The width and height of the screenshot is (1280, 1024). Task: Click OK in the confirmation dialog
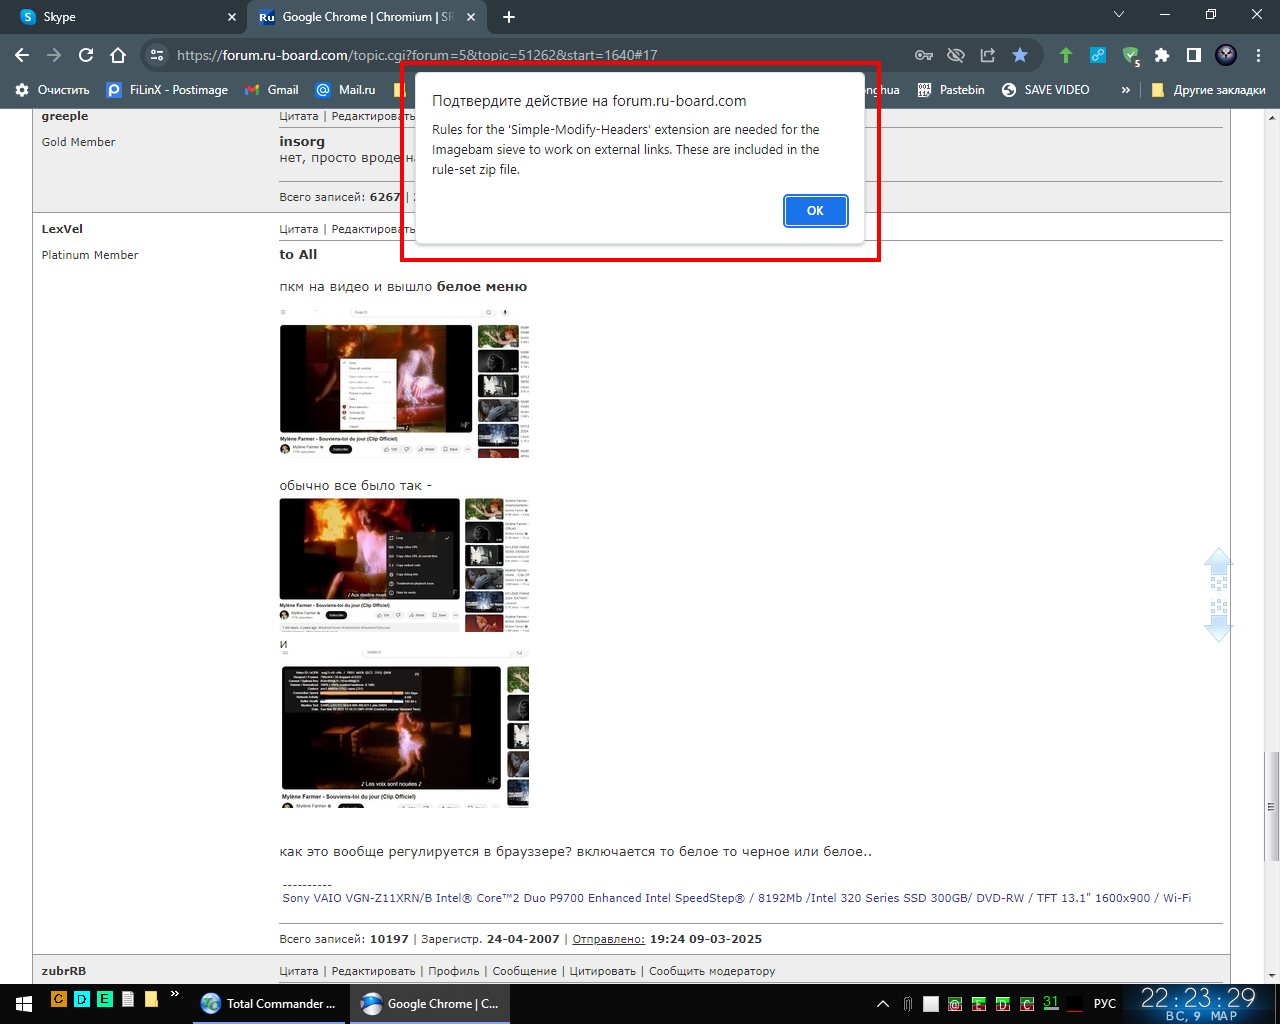tap(815, 211)
